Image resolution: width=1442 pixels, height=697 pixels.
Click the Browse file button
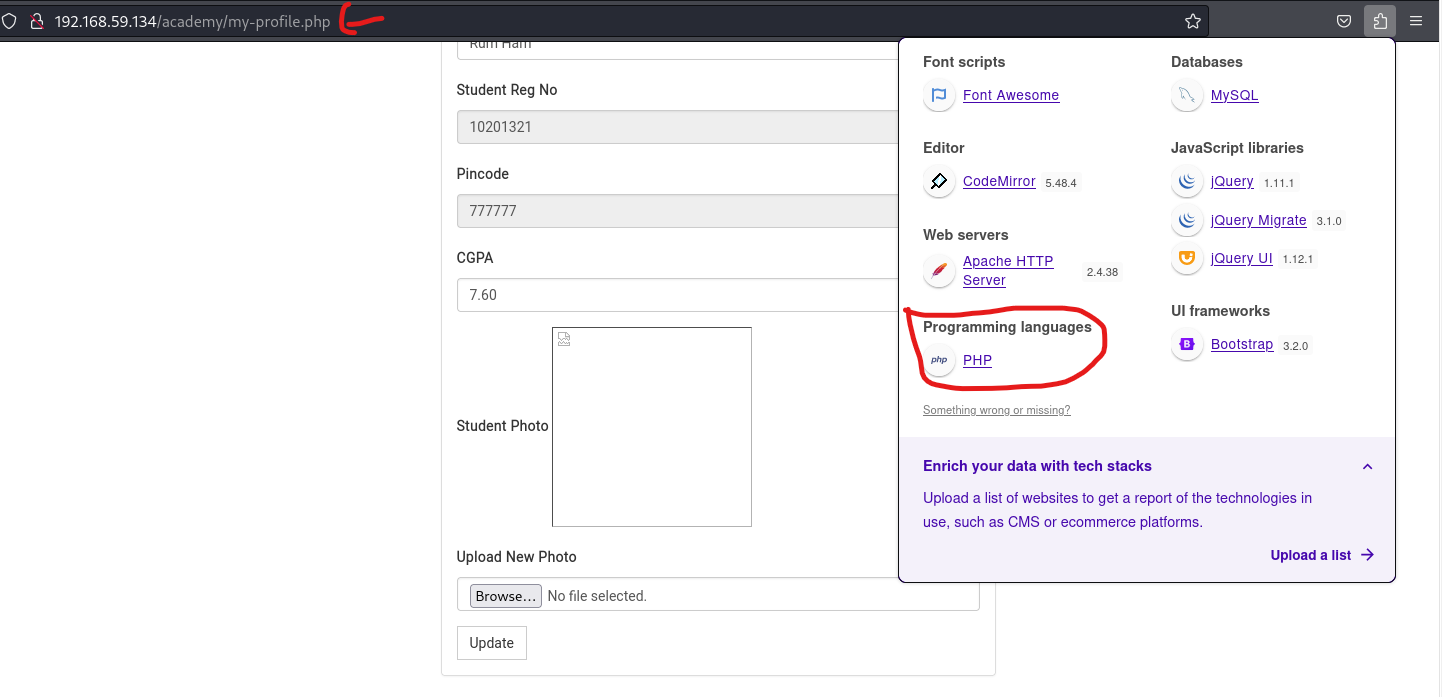[506, 596]
